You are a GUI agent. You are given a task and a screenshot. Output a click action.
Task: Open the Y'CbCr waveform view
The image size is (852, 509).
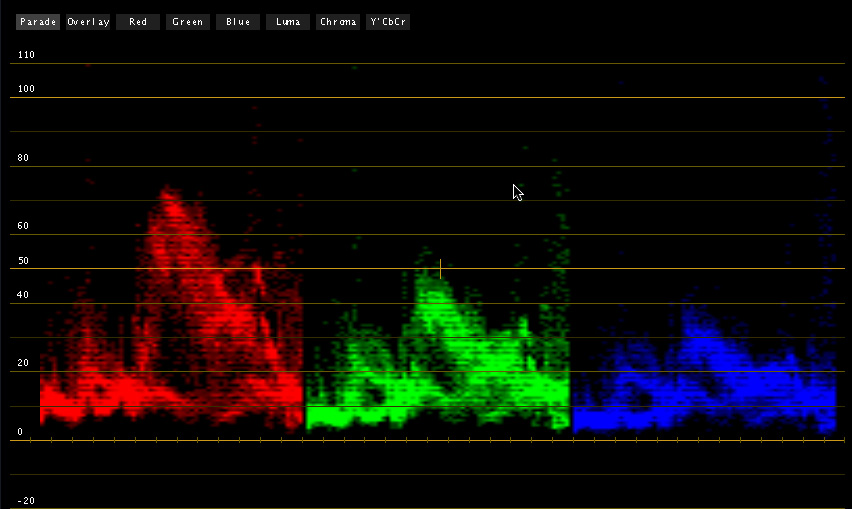388,22
